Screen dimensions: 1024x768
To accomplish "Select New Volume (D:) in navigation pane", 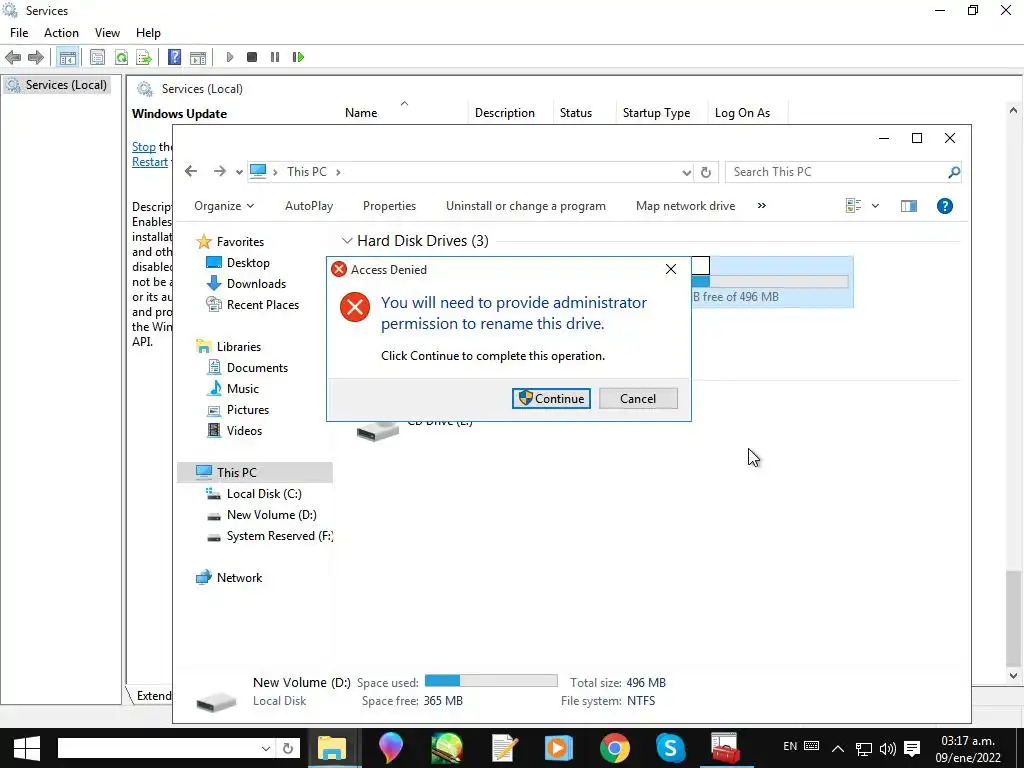I will pos(261,515).
